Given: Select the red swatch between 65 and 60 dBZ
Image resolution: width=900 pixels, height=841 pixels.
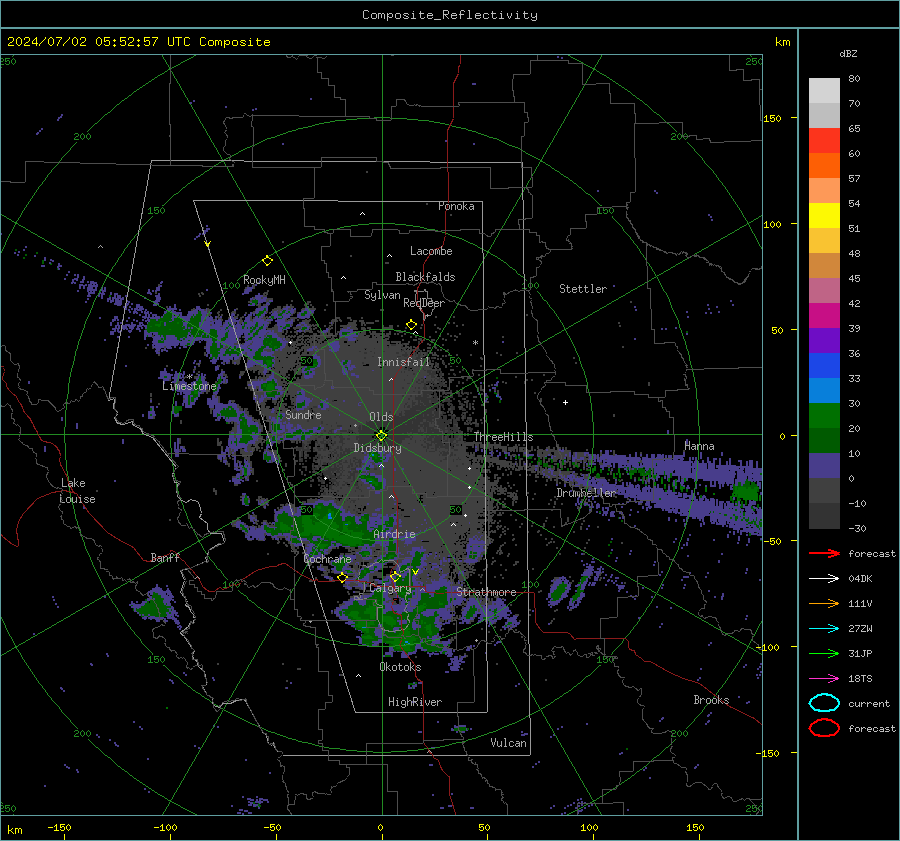Looking at the screenshot, I should pos(824,141).
